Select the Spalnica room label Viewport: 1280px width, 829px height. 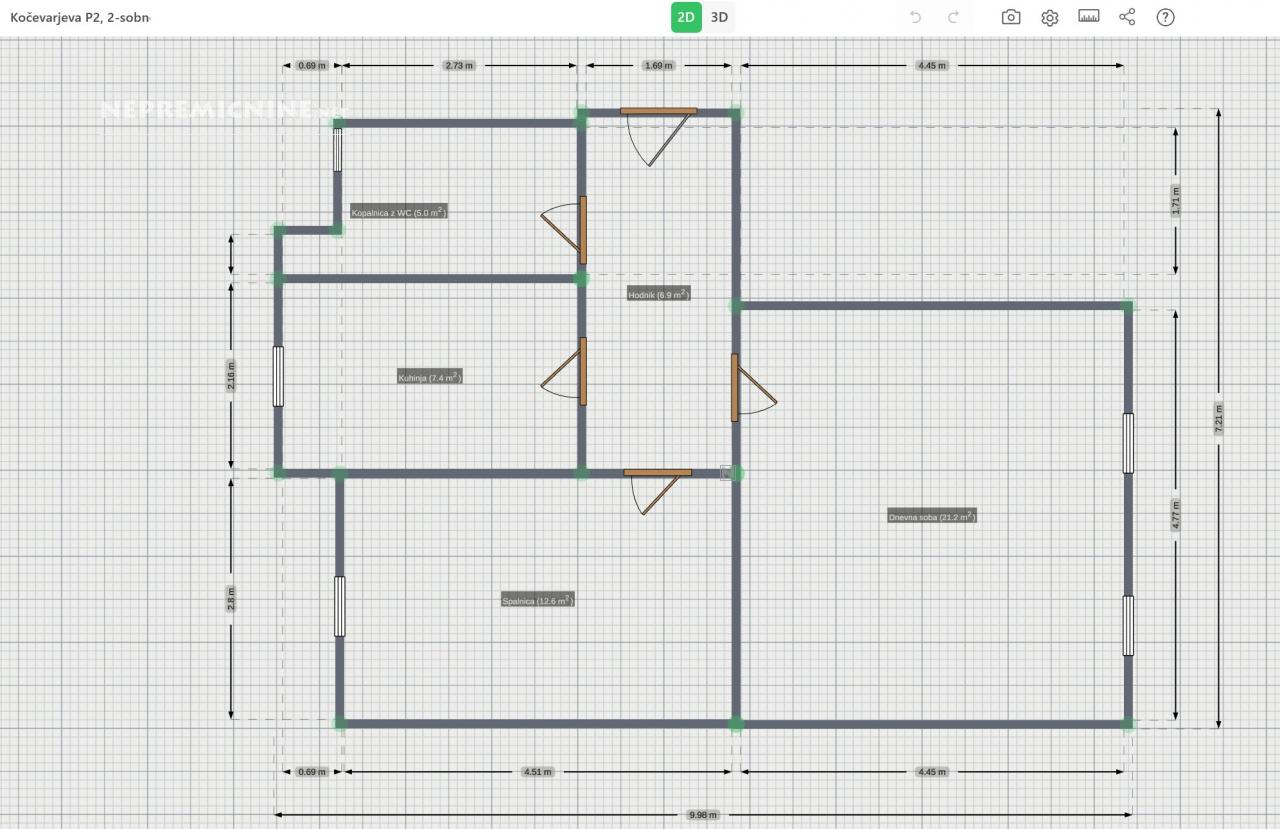(537, 601)
